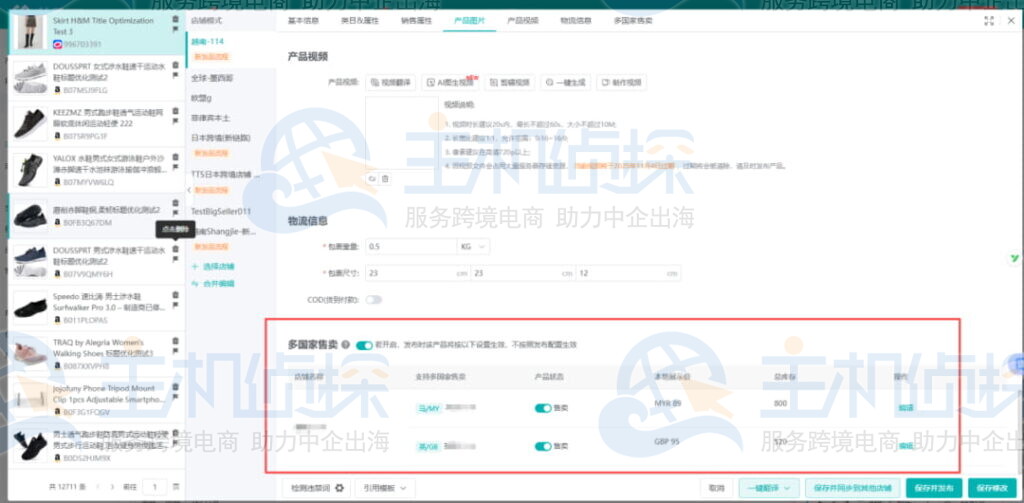Switch to the 基本信息 tab
Viewport: 1024px width, 503px height.
click(x=303, y=20)
